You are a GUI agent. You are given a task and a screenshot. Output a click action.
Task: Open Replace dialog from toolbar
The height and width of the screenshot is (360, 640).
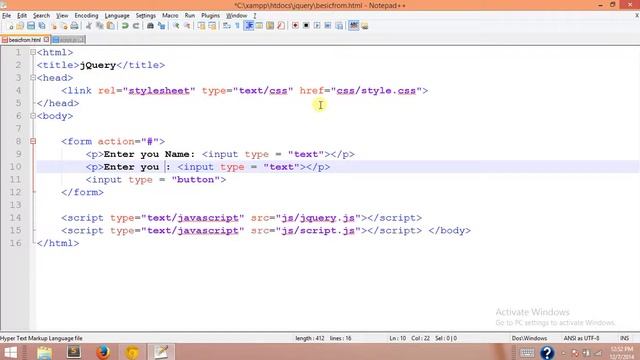click(162, 26)
